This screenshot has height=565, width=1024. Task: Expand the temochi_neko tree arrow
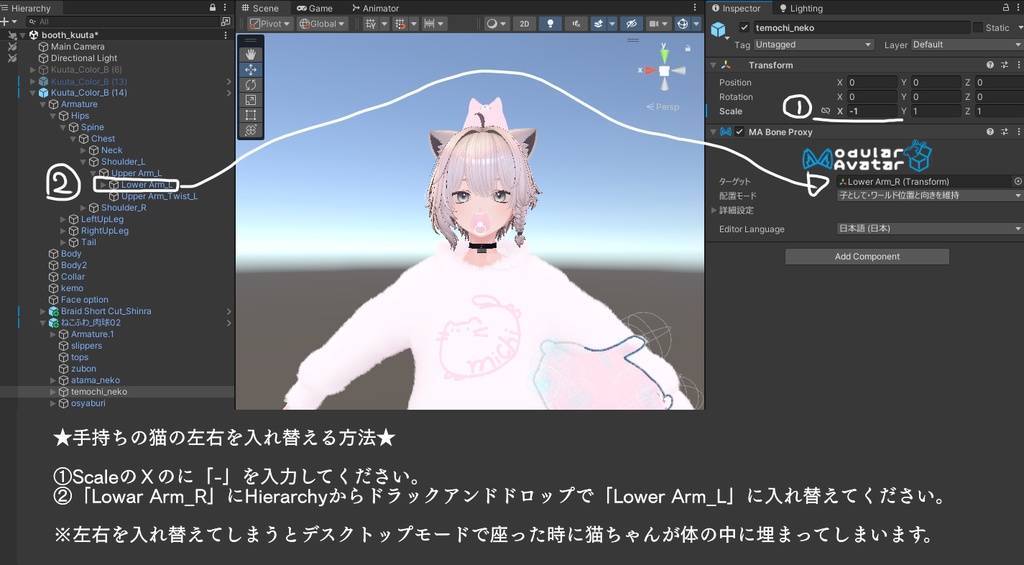[x=54, y=392]
